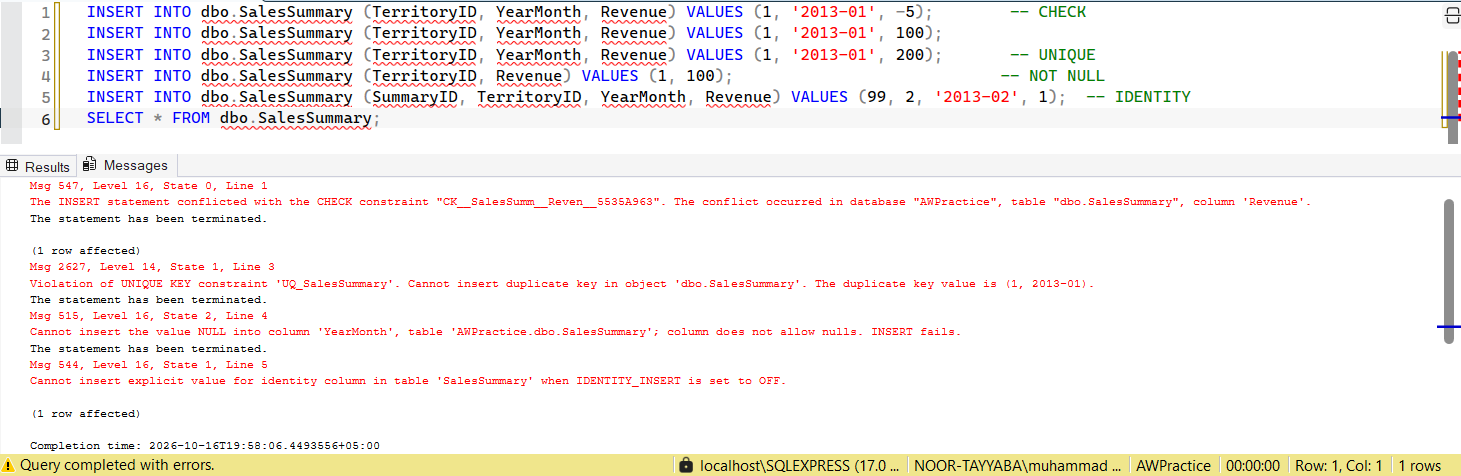The image size is (1461, 476).
Task: Click the 00:00:00 elapsed time entry
Action: [1253, 465]
